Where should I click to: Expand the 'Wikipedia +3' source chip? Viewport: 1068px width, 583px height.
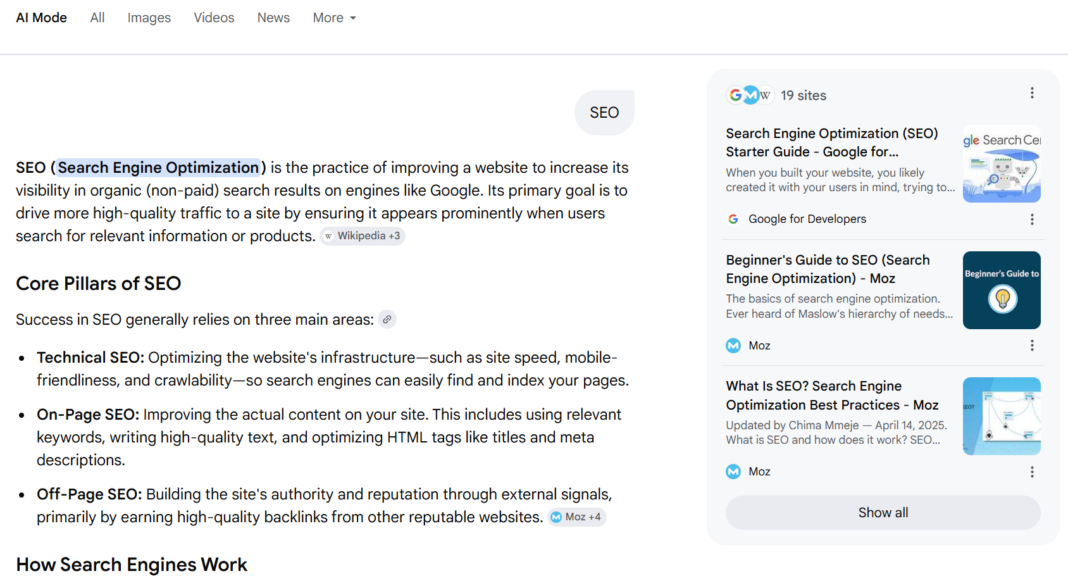coord(362,236)
